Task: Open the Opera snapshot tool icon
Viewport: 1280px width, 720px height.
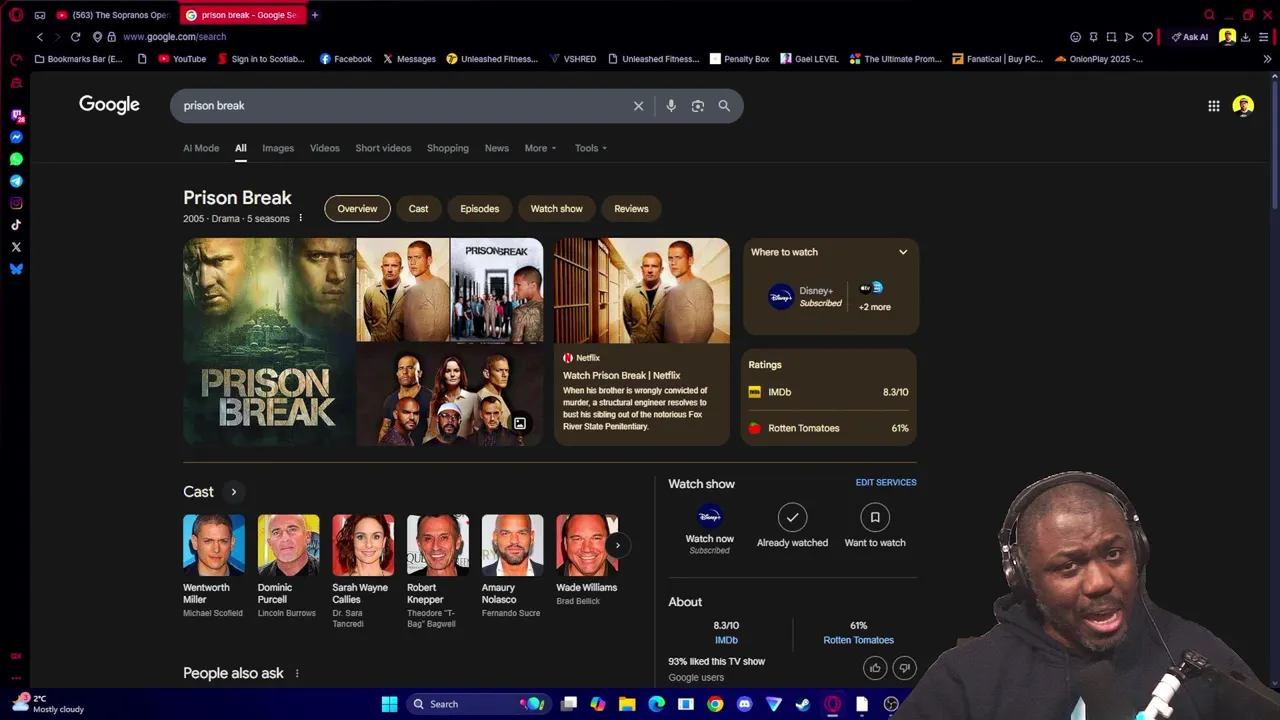Action: (1111, 37)
